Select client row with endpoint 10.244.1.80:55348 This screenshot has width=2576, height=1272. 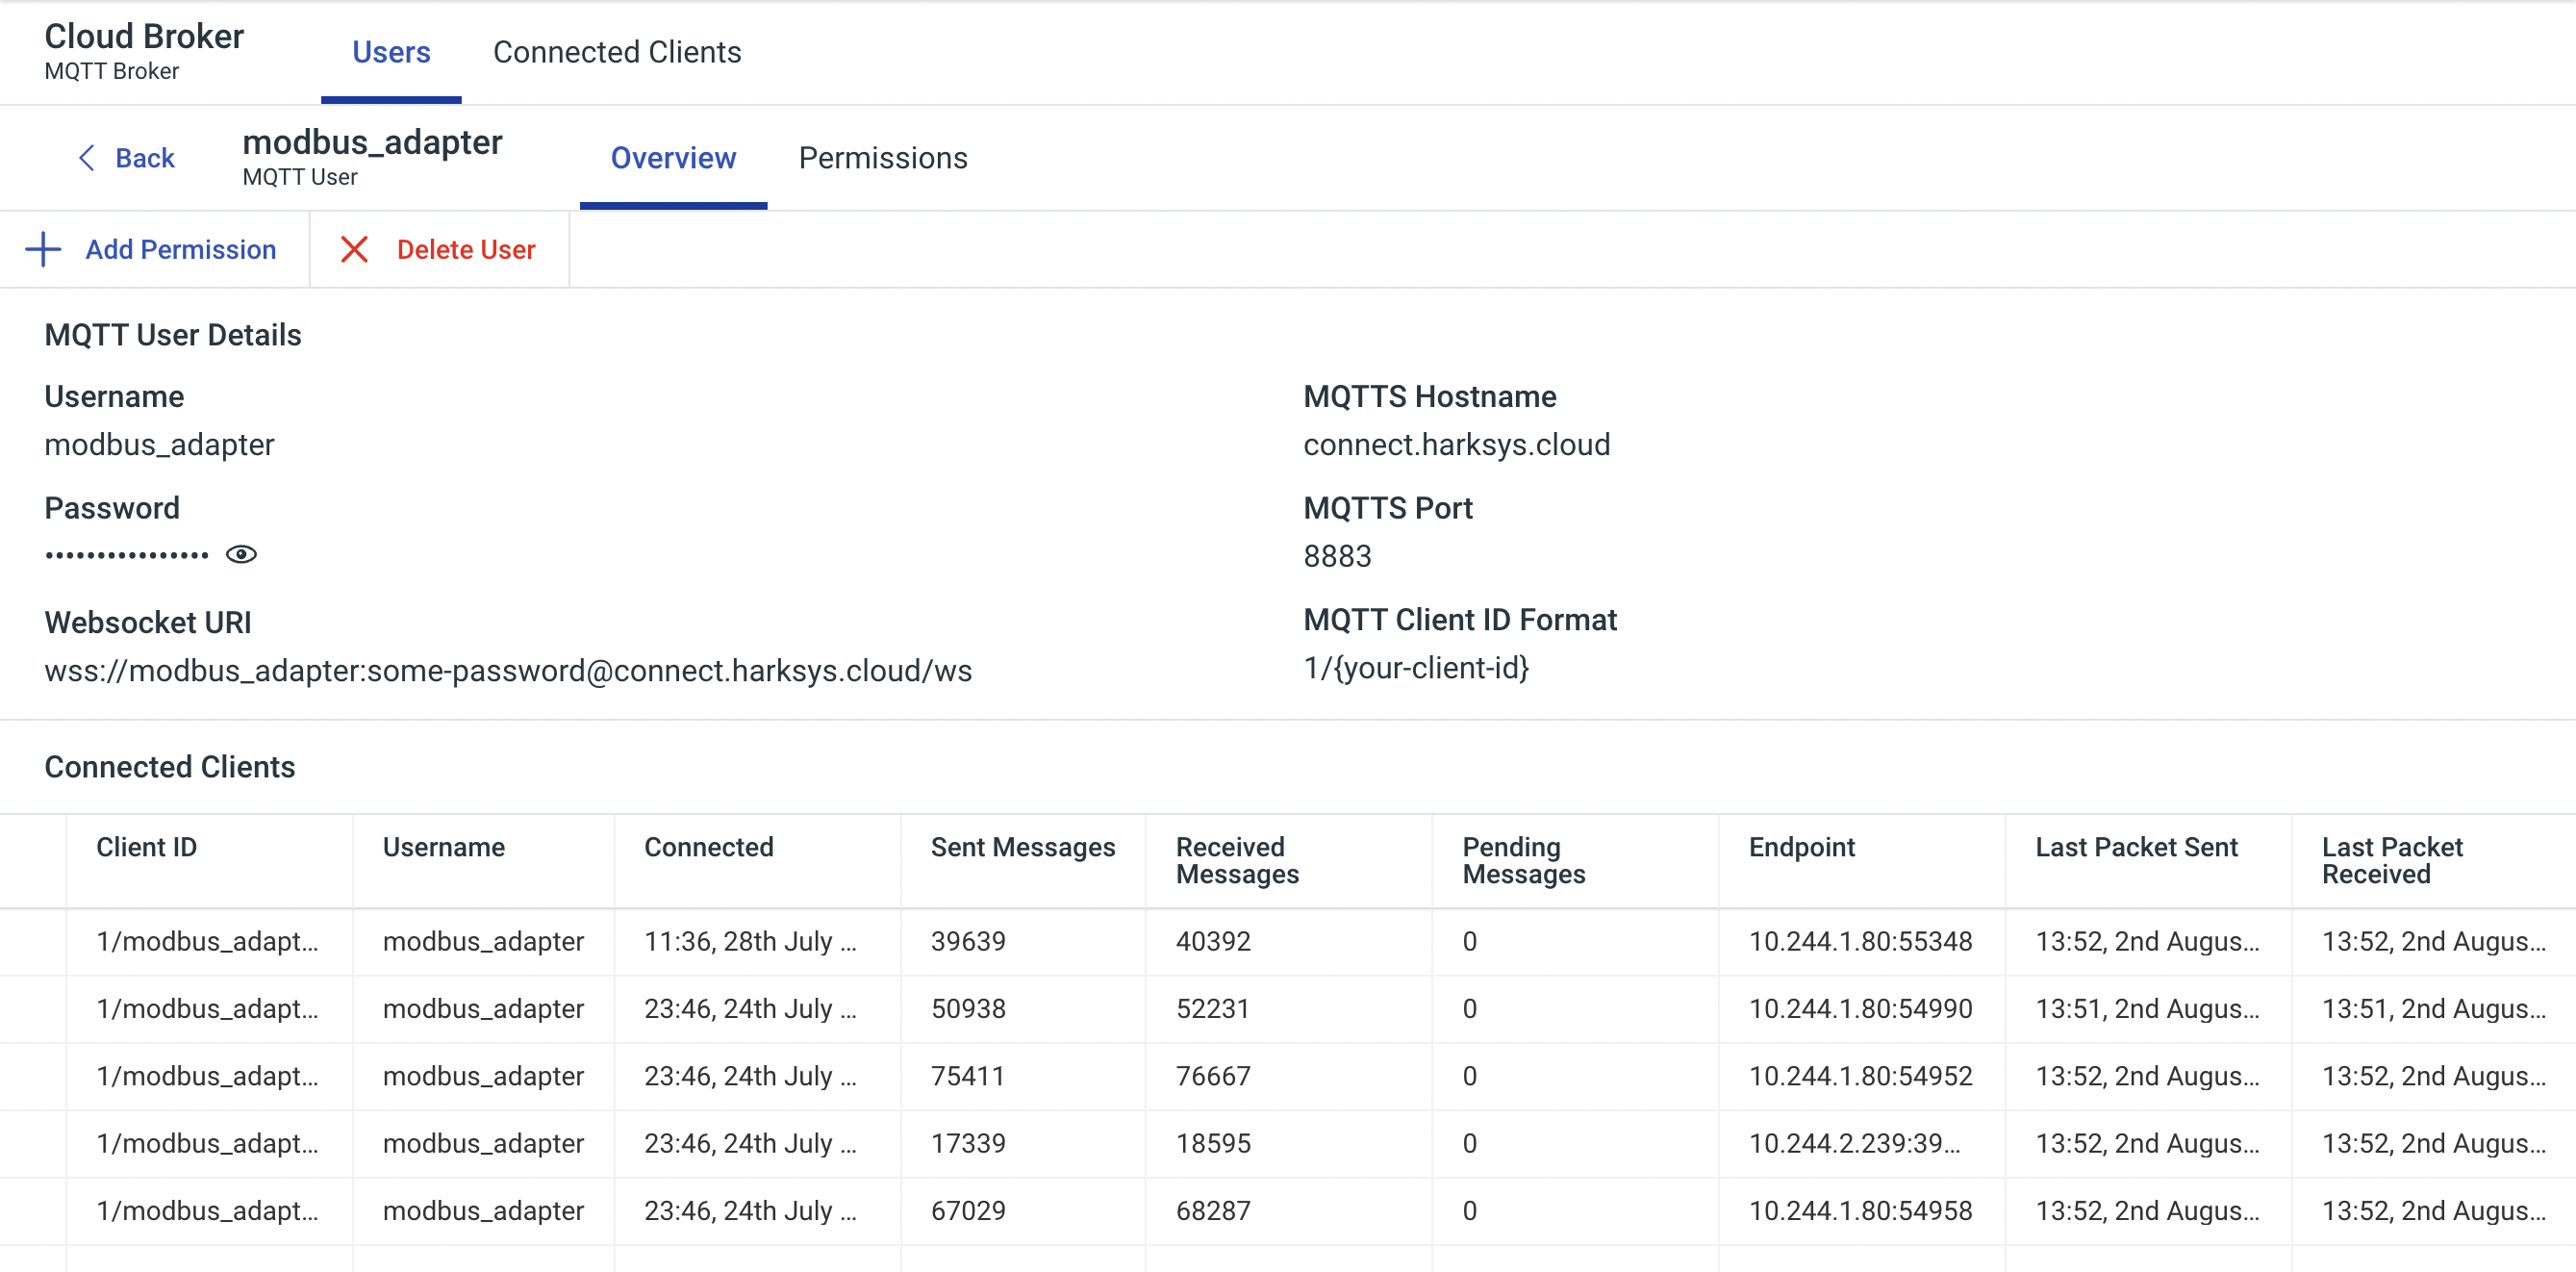pyautogui.click(x=1288, y=942)
